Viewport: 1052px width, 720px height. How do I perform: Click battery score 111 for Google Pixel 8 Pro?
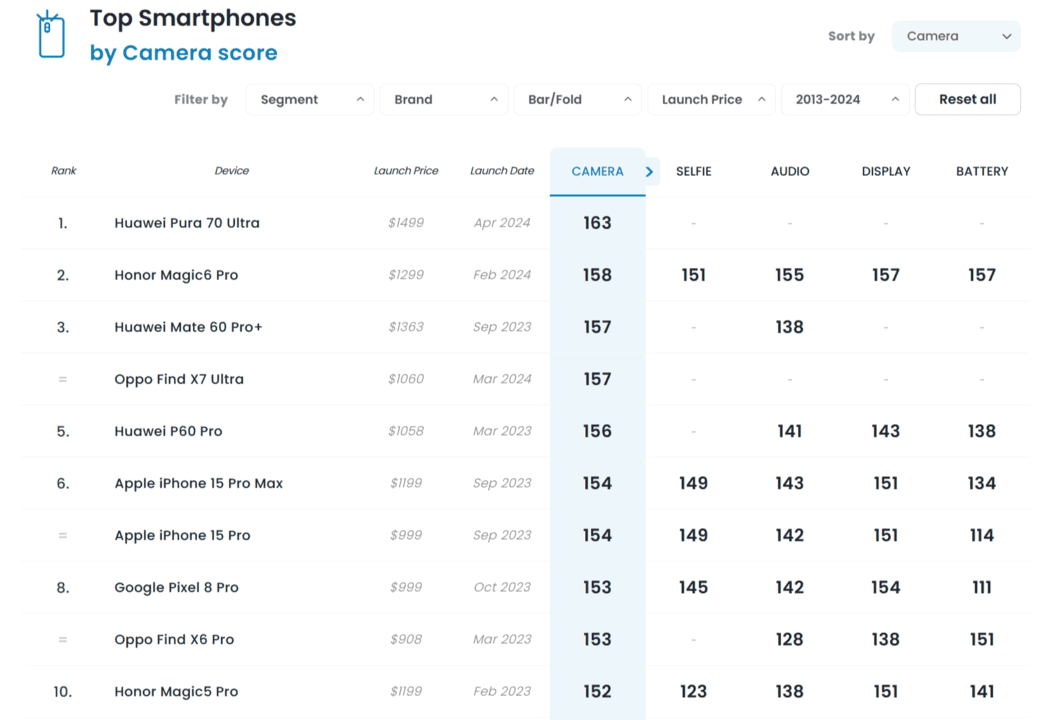pyautogui.click(x=982, y=588)
